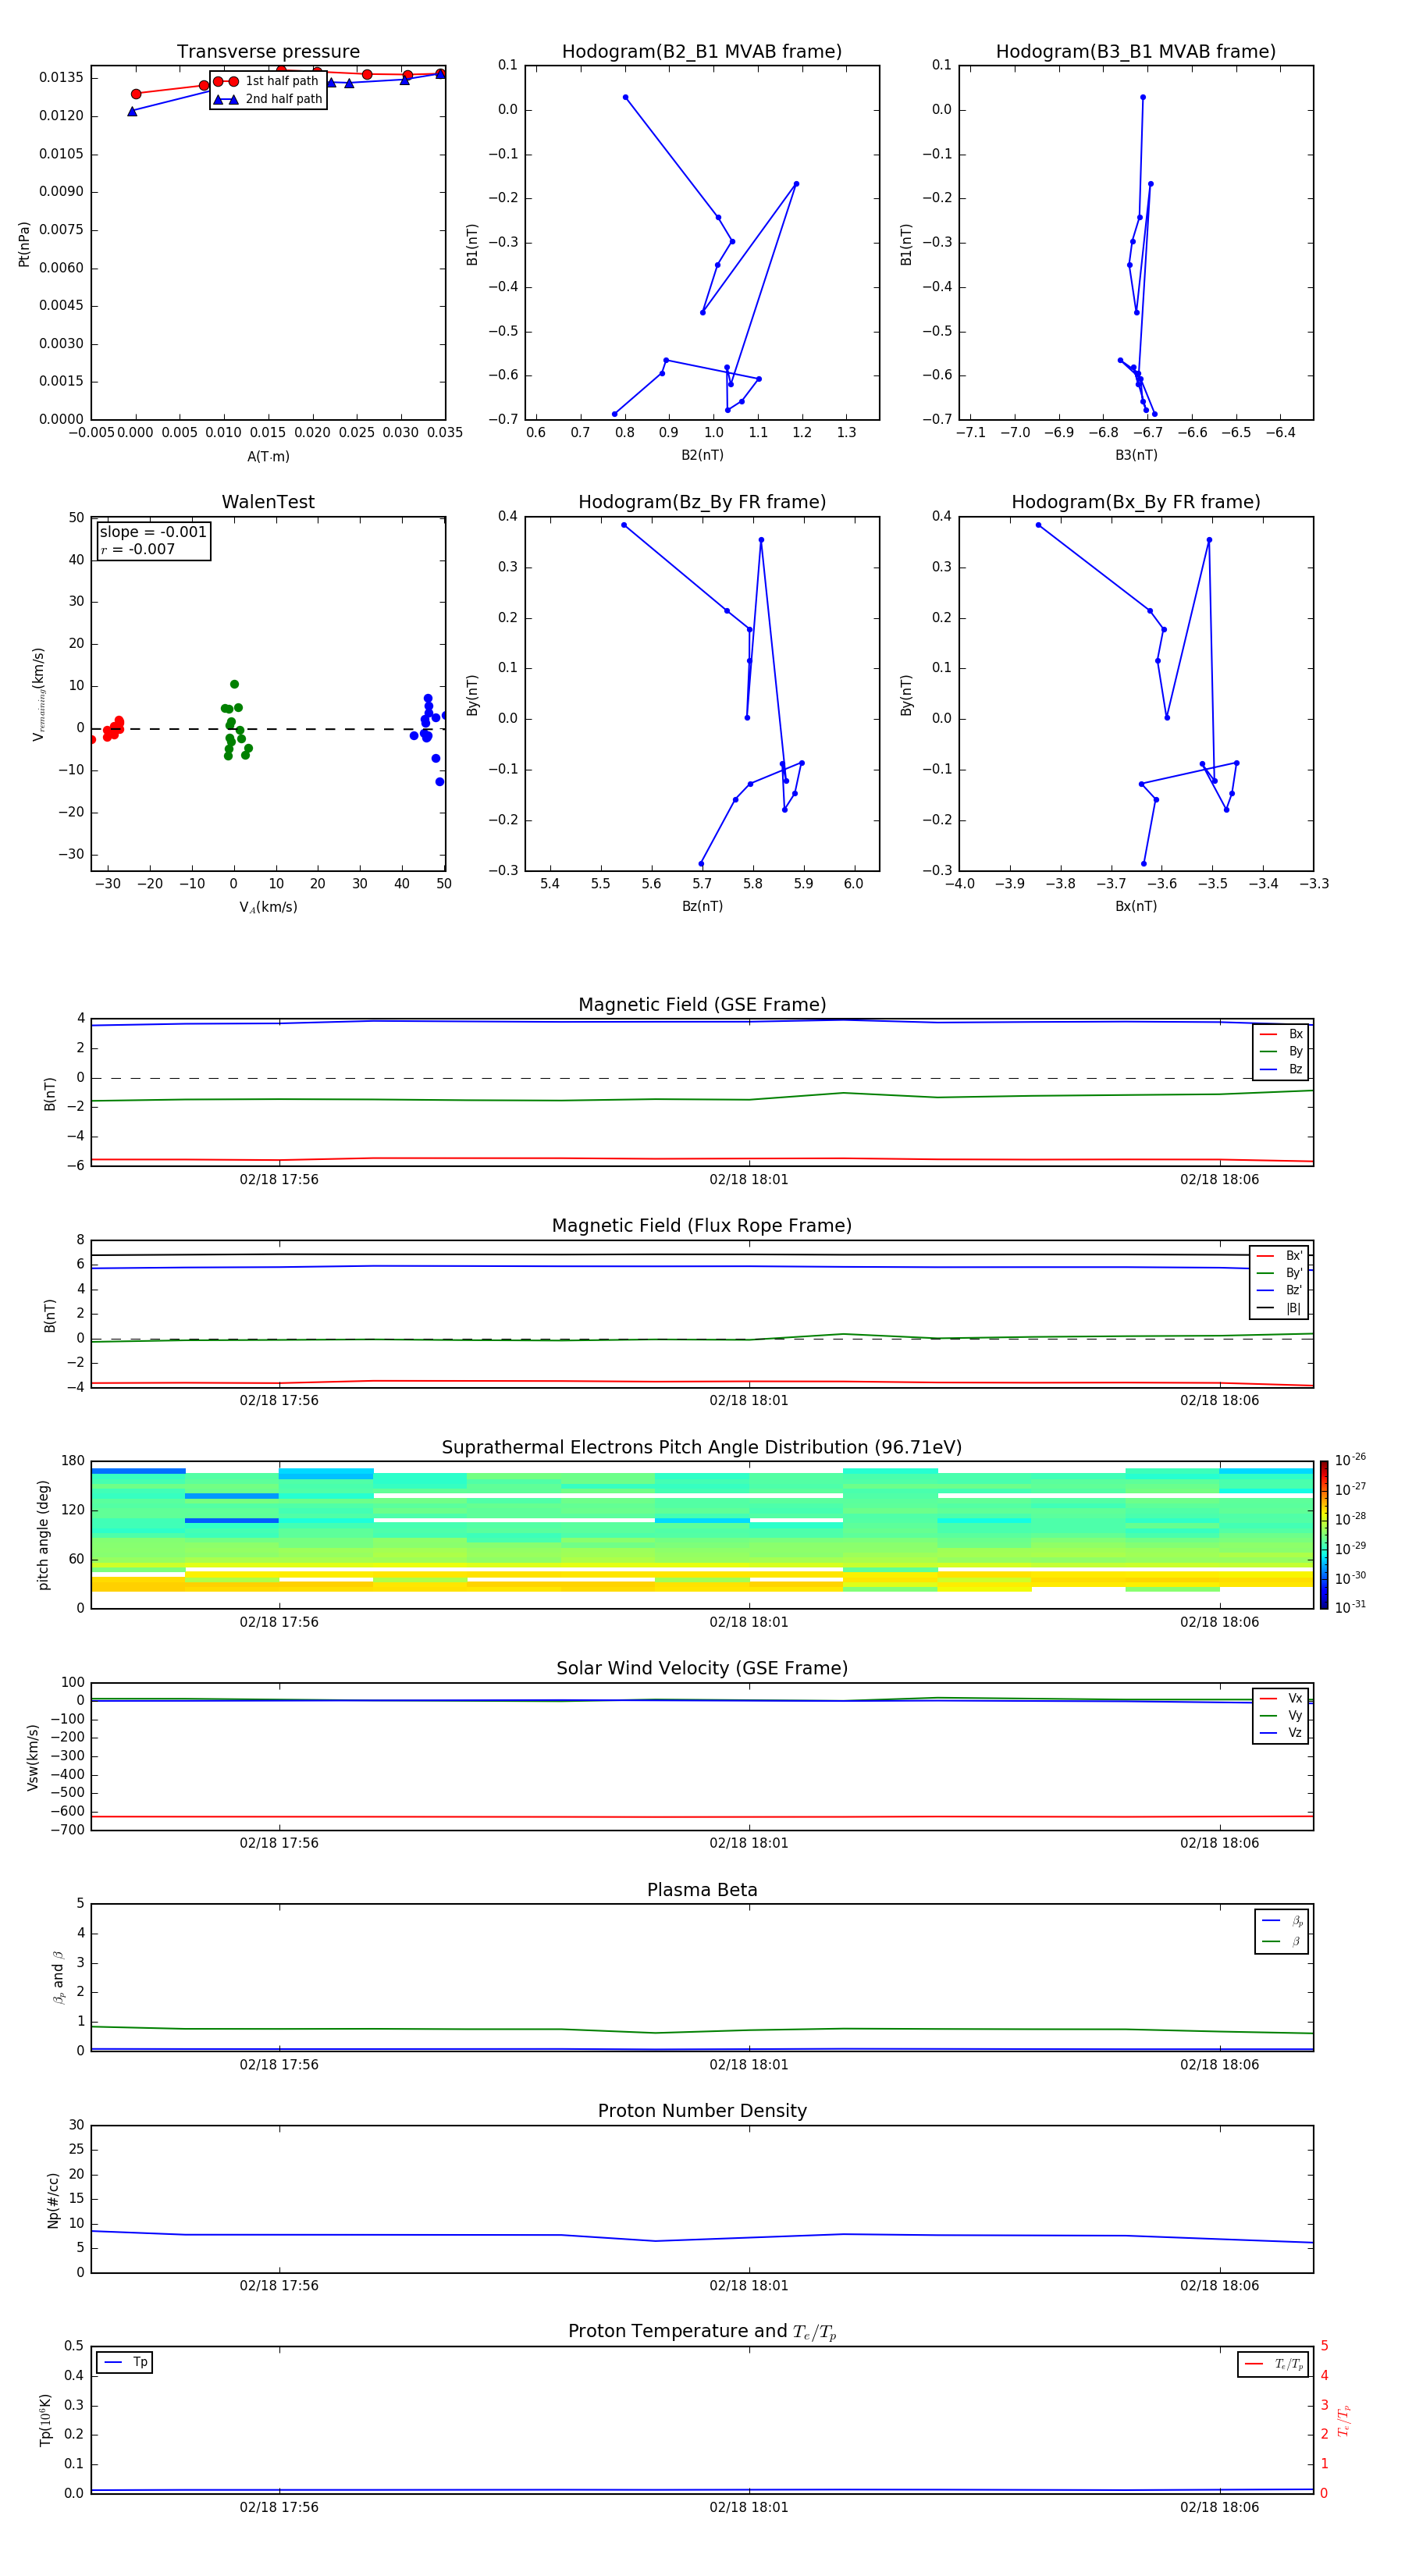The height and width of the screenshot is (2576, 1405).
Task: Click the 'V_A(km/s)' x-axis label
Action: point(268,908)
